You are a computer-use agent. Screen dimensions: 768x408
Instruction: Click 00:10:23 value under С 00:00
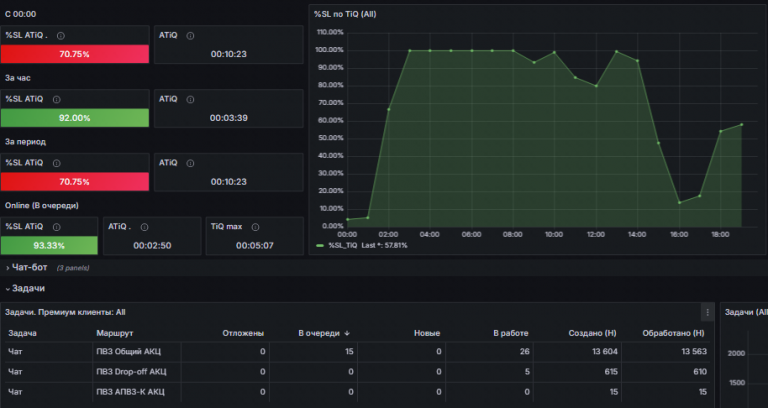click(x=229, y=54)
